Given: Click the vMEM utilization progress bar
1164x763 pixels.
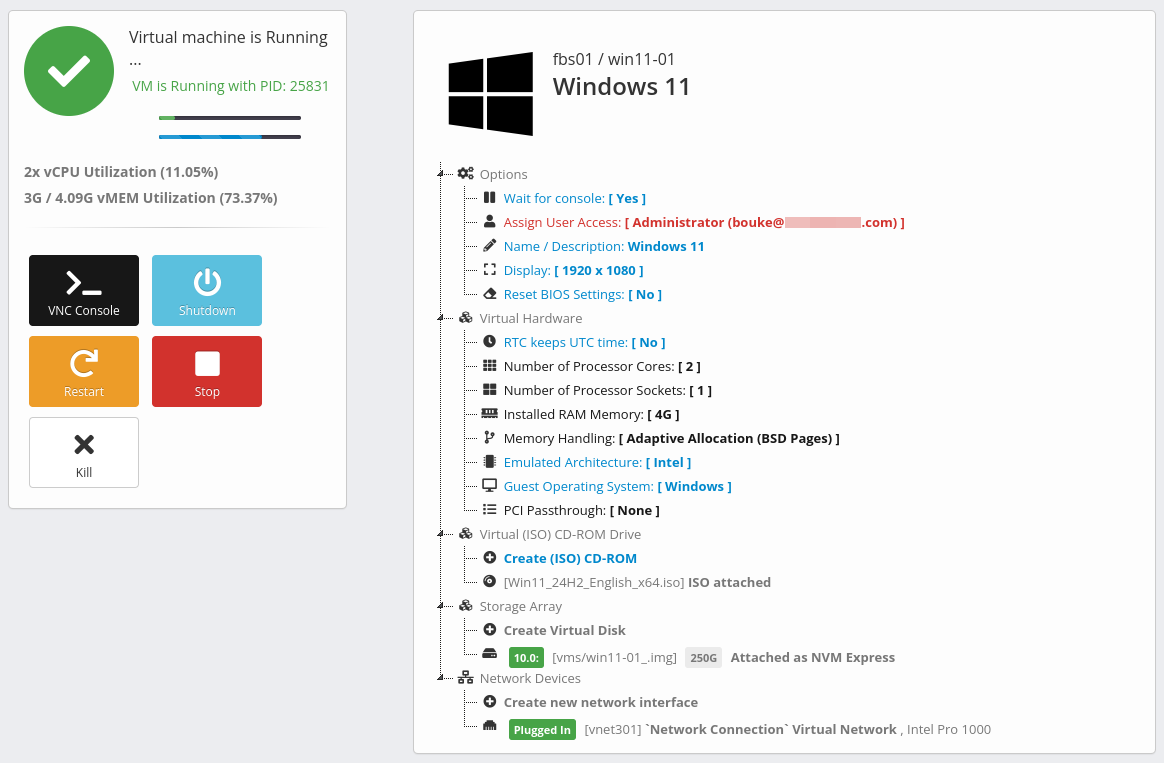Looking at the screenshot, I should pyautogui.click(x=229, y=137).
